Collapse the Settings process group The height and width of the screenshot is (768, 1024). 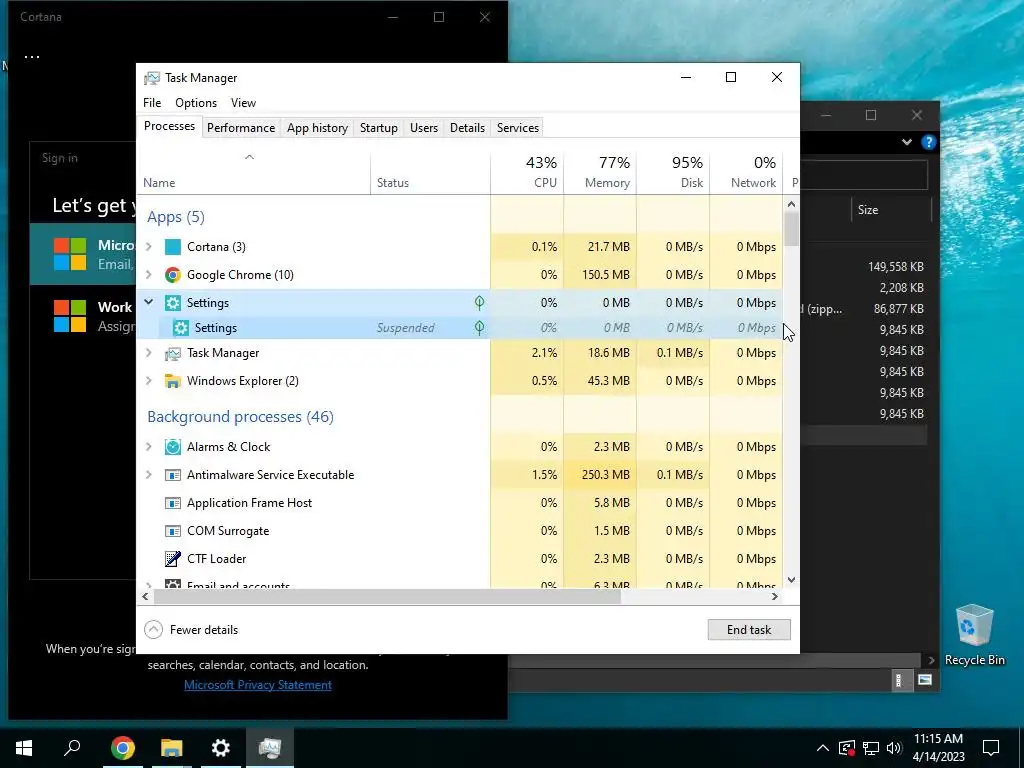(149, 302)
